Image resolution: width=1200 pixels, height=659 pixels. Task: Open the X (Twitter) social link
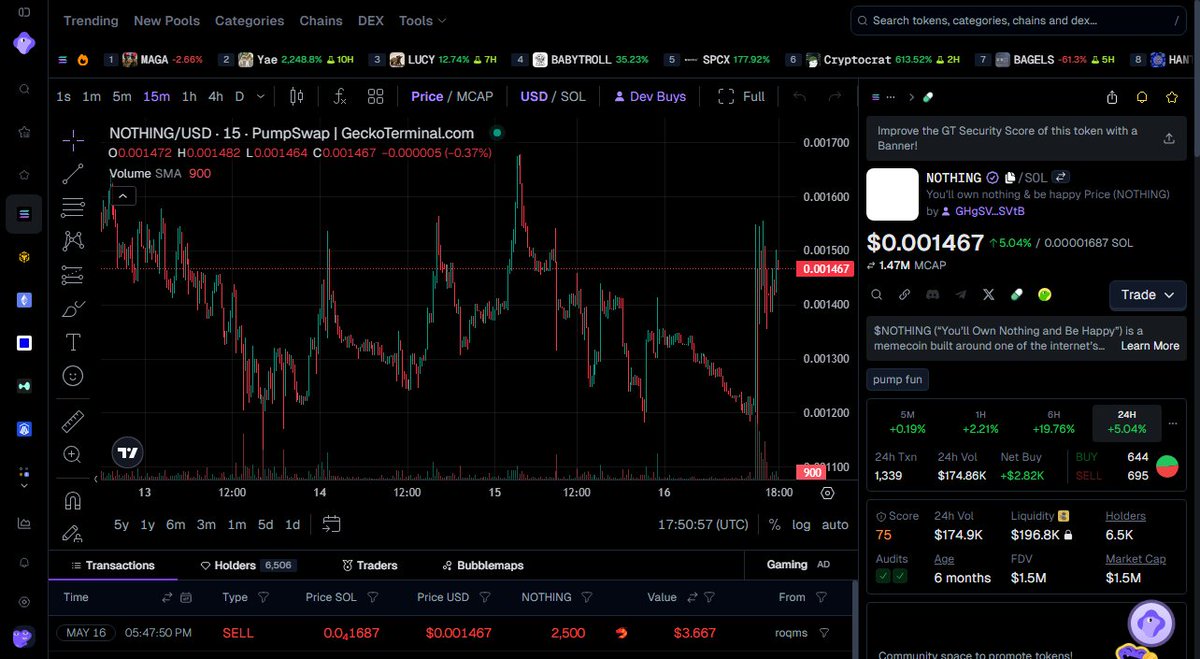989,295
